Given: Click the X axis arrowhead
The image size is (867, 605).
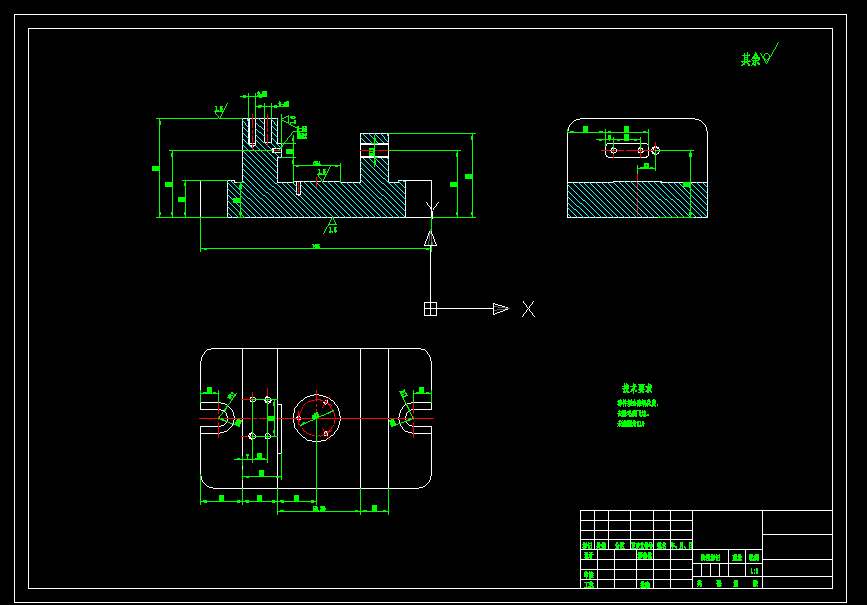Looking at the screenshot, I should (500, 309).
